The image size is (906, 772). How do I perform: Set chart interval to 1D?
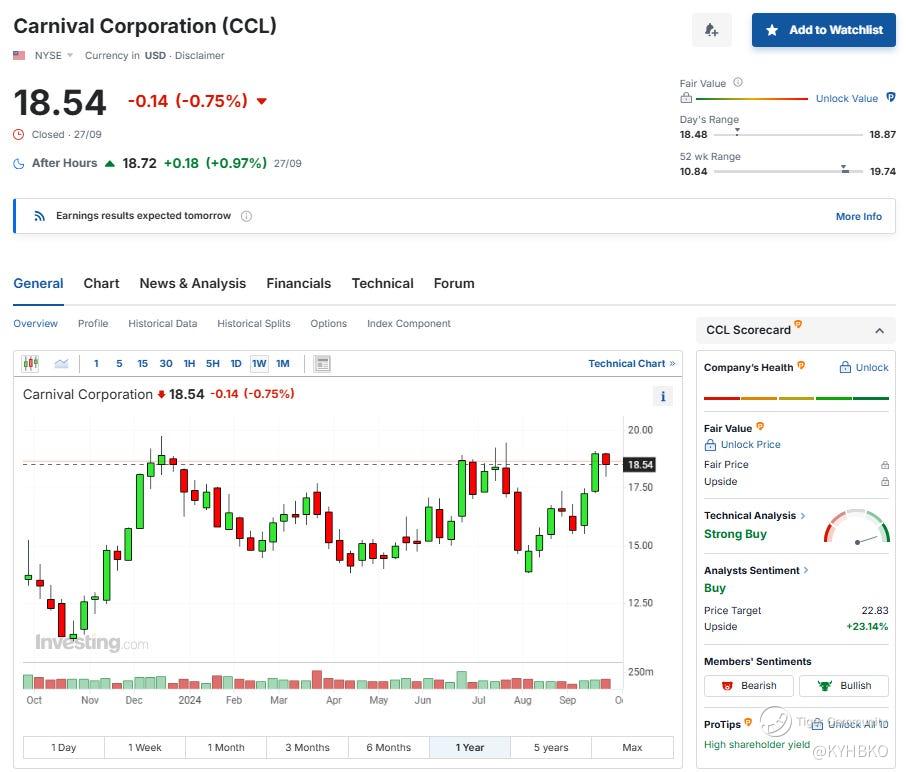click(236, 363)
